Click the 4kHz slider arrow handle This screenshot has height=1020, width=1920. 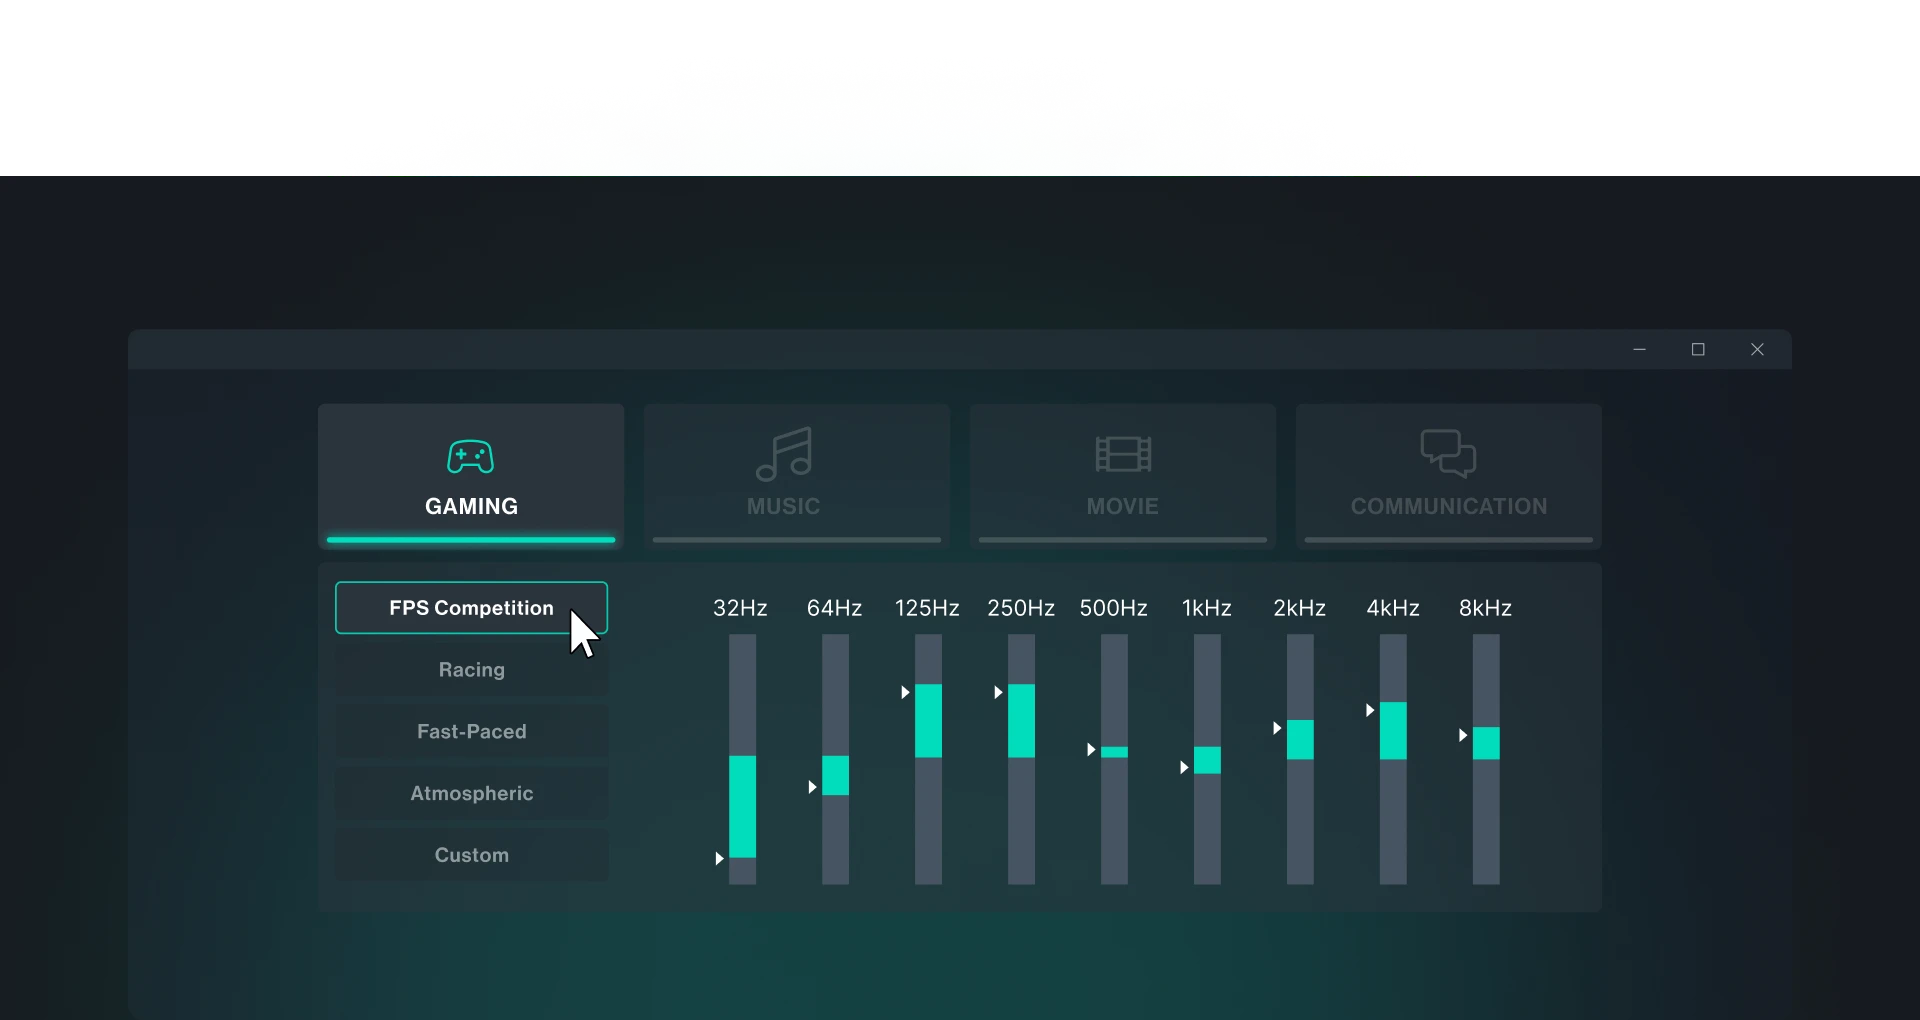coord(1370,710)
